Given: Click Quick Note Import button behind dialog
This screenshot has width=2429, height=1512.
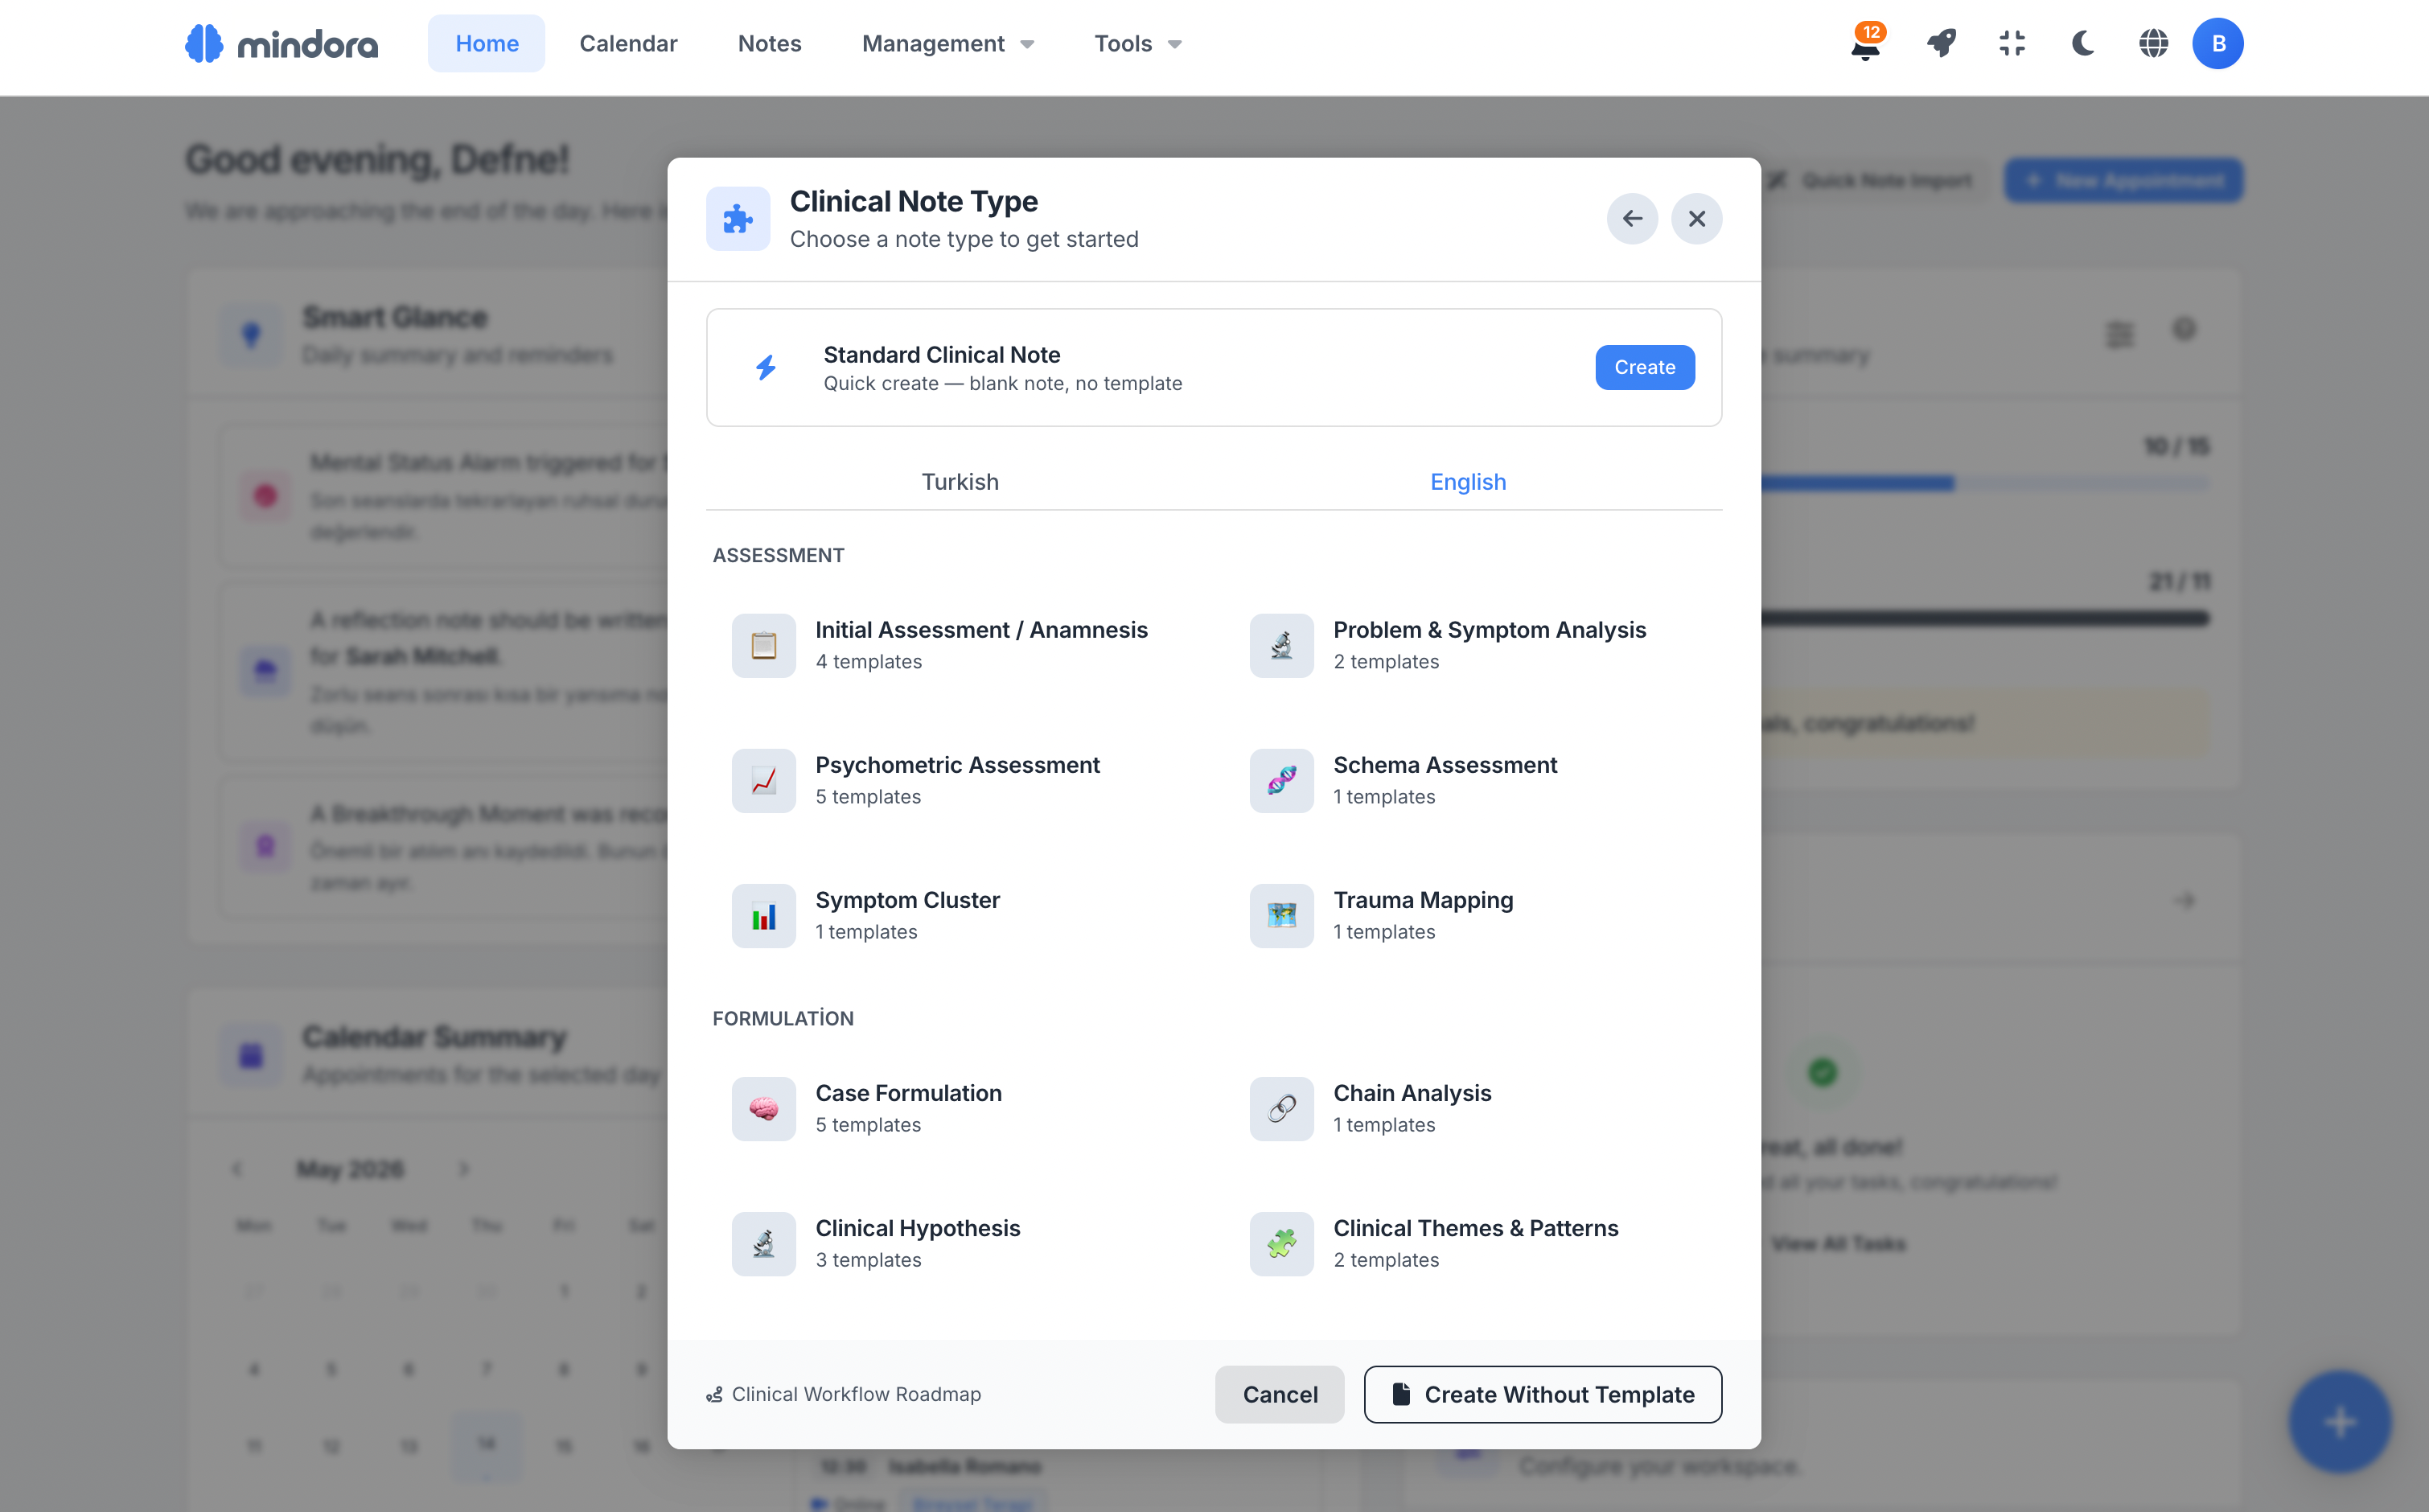Looking at the screenshot, I should point(1872,180).
